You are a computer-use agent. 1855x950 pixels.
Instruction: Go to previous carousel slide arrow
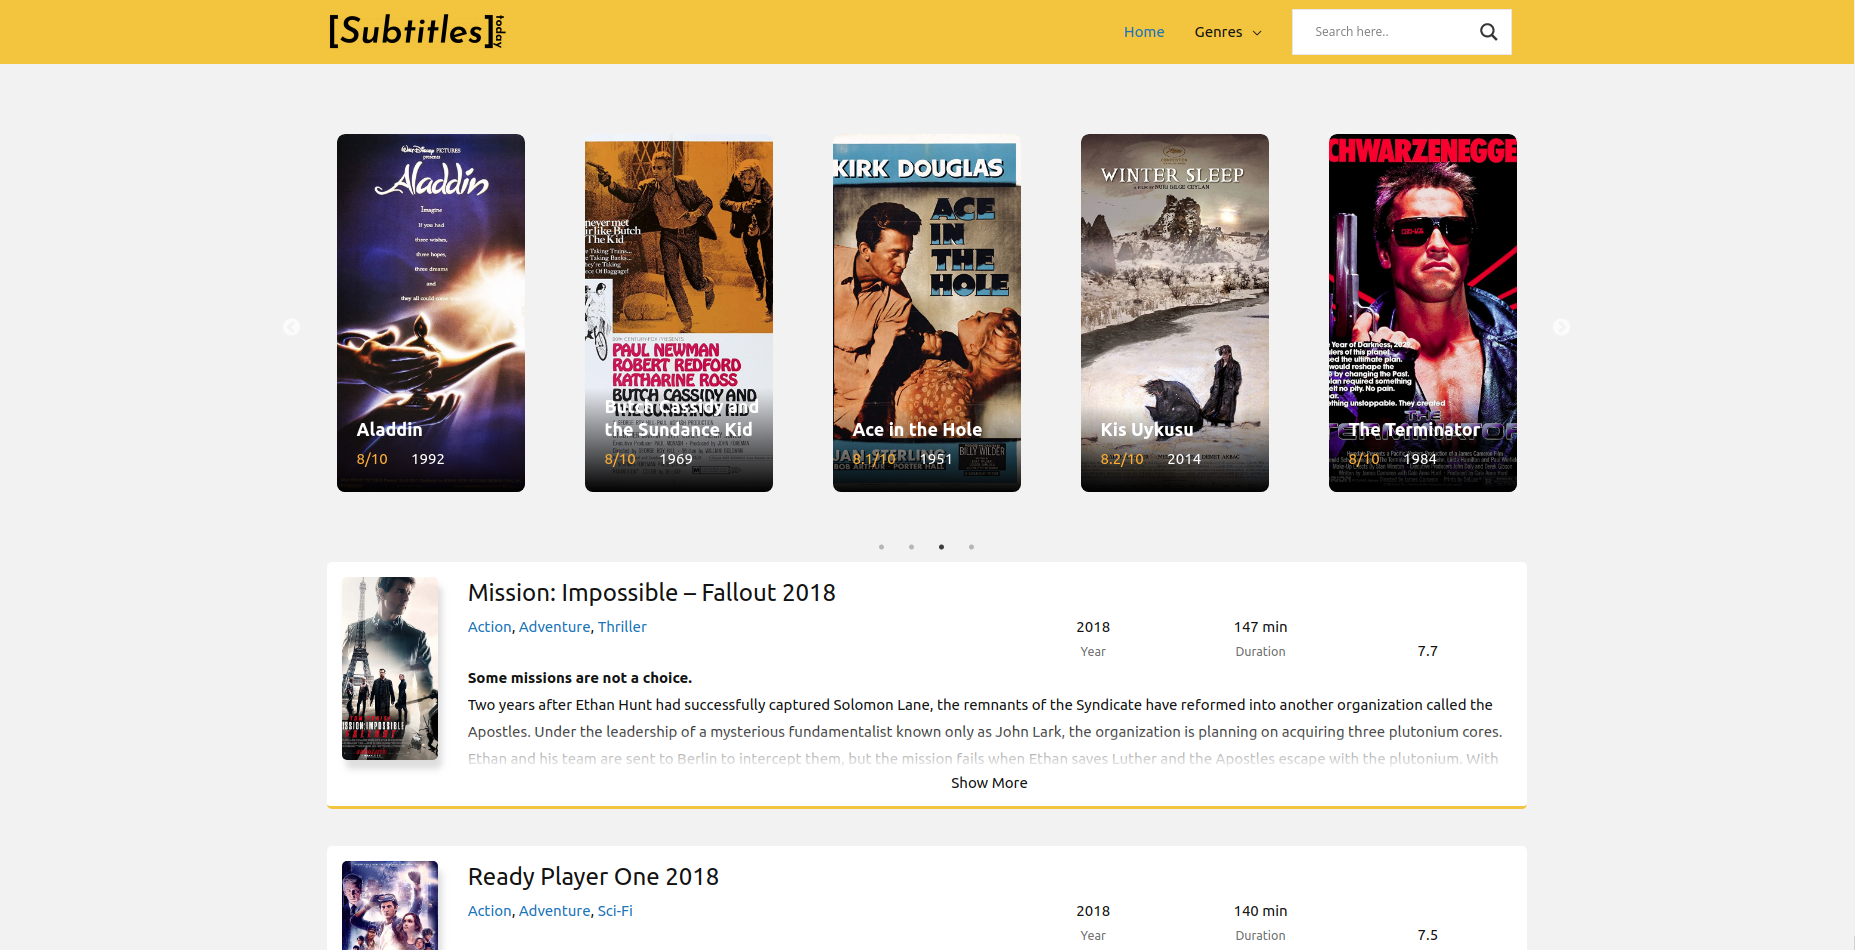pos(291,327)
